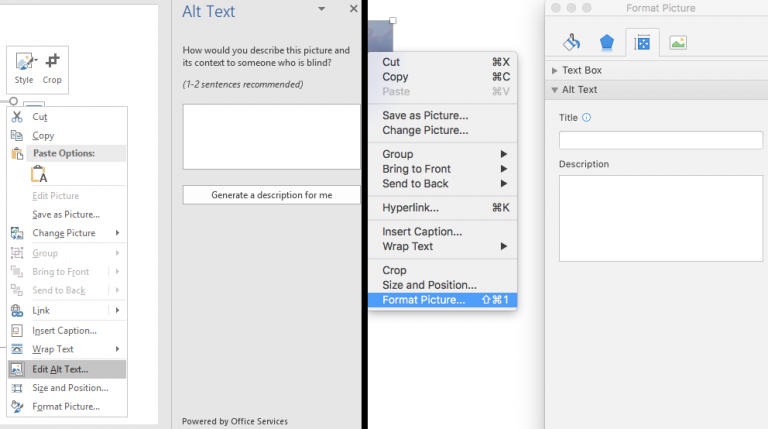The width and height of the screenshot is (768, 429).
Task: Open the Alt Text pane options dropdown
Action: (x=321, y=9)
